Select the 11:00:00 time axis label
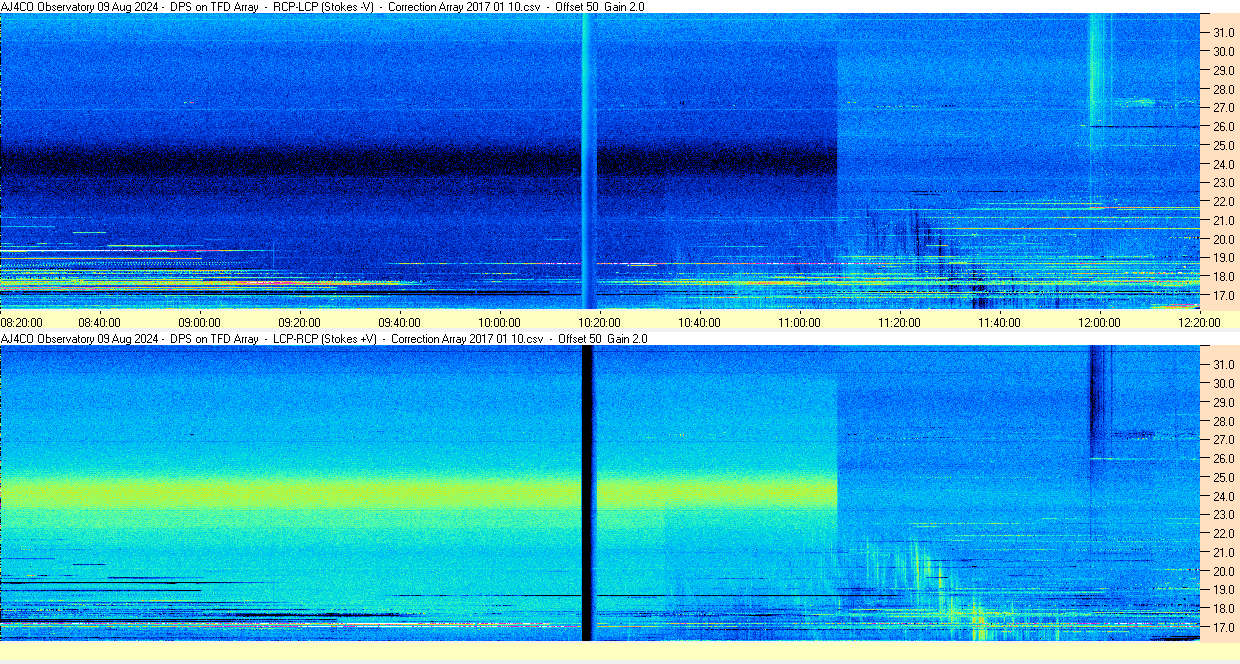The height and width of the screenshot is (664, 1240). [799, 322]
